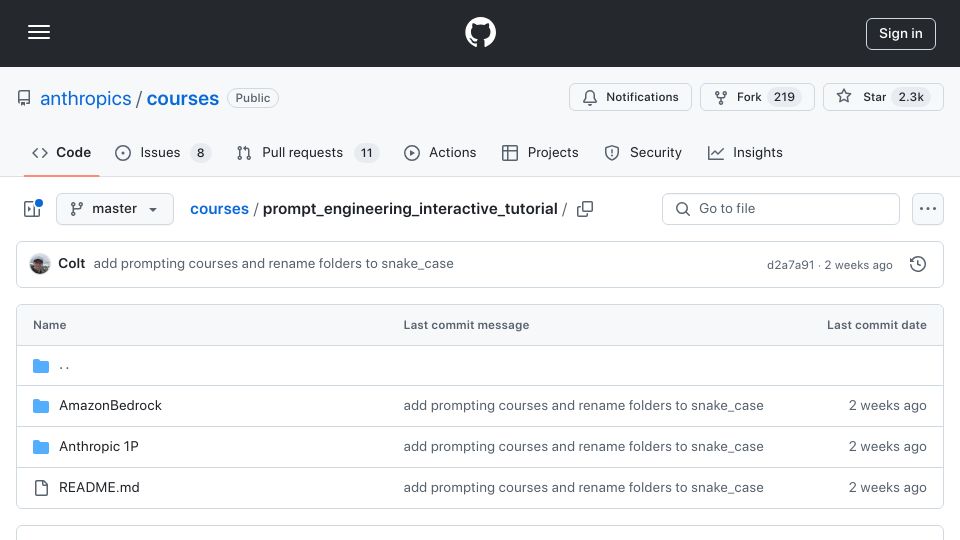Click the Name column header

click(x=50, y=325)
